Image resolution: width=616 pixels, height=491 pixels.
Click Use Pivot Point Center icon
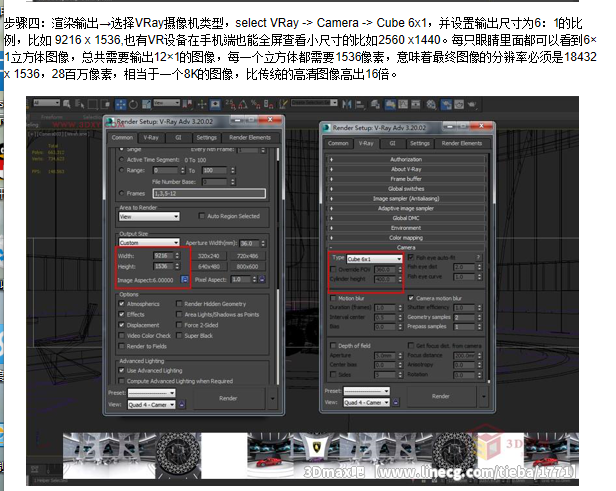point(187,104)
